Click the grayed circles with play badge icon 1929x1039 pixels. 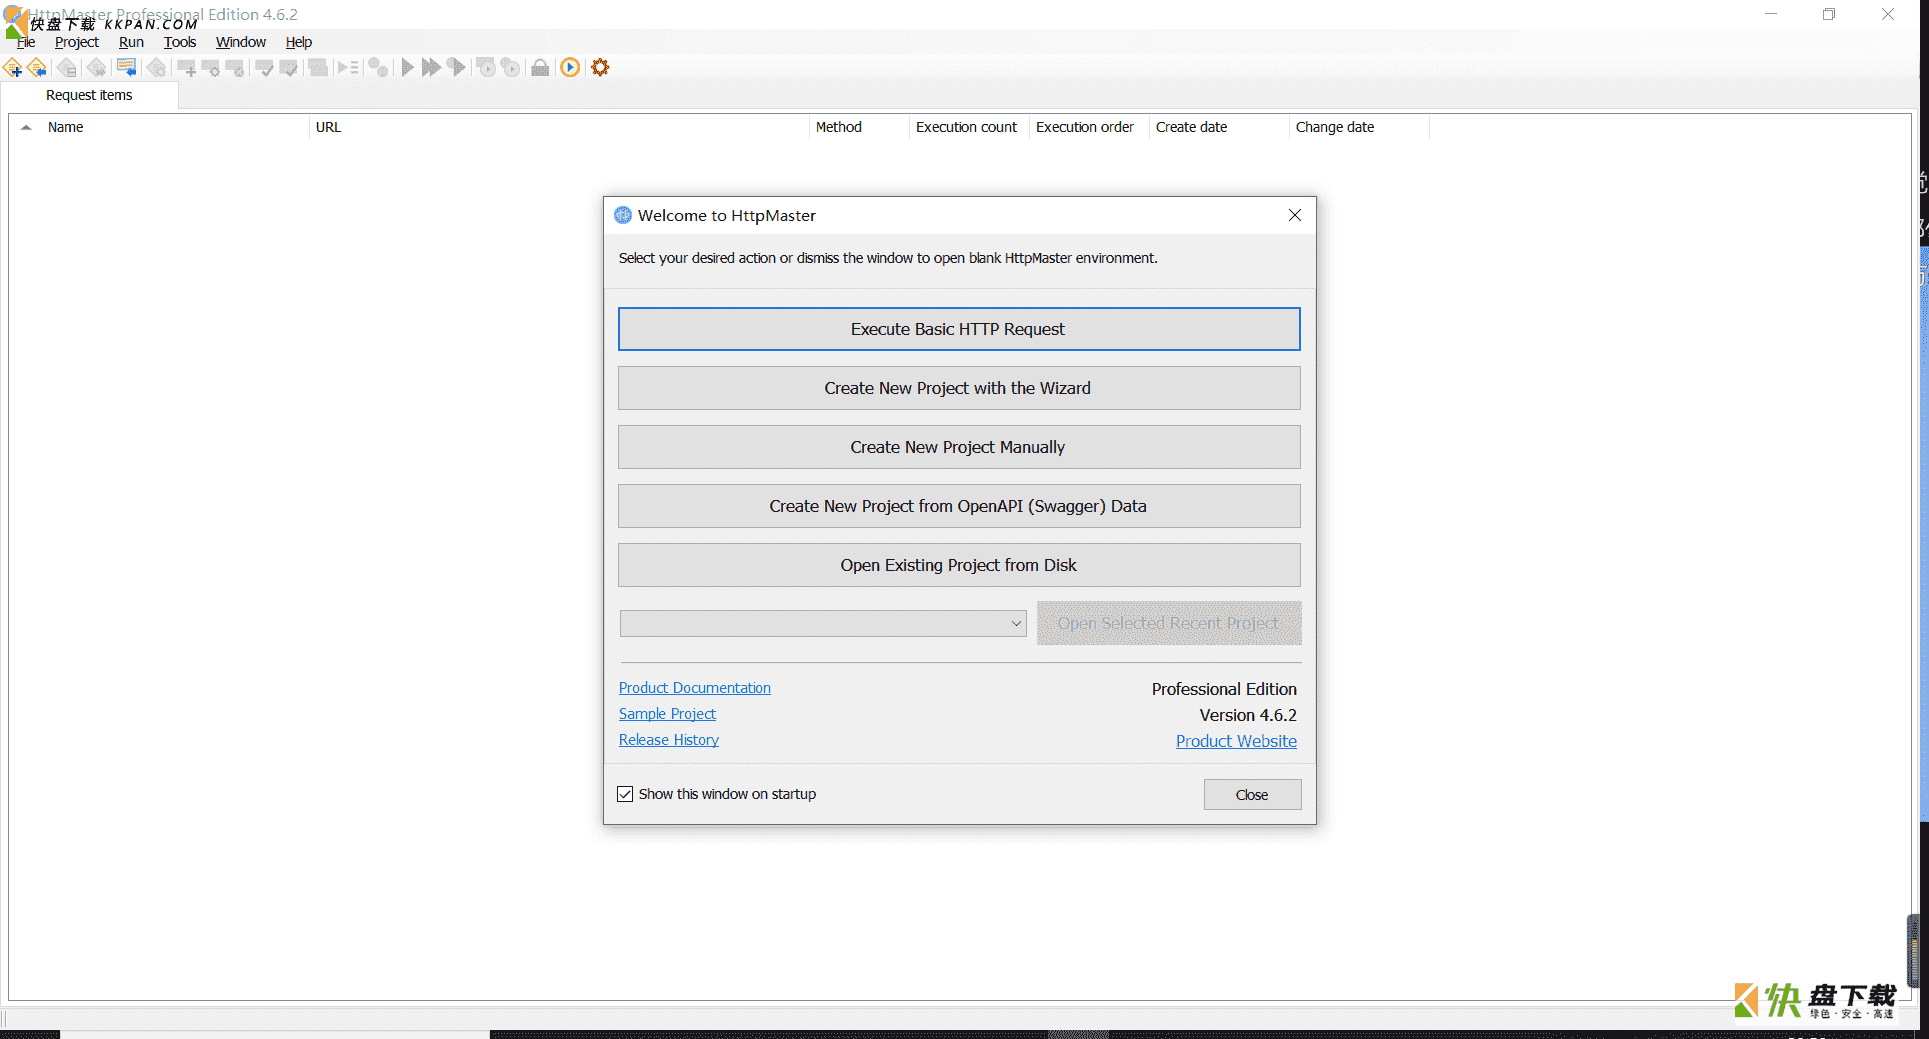pos(510,68)
